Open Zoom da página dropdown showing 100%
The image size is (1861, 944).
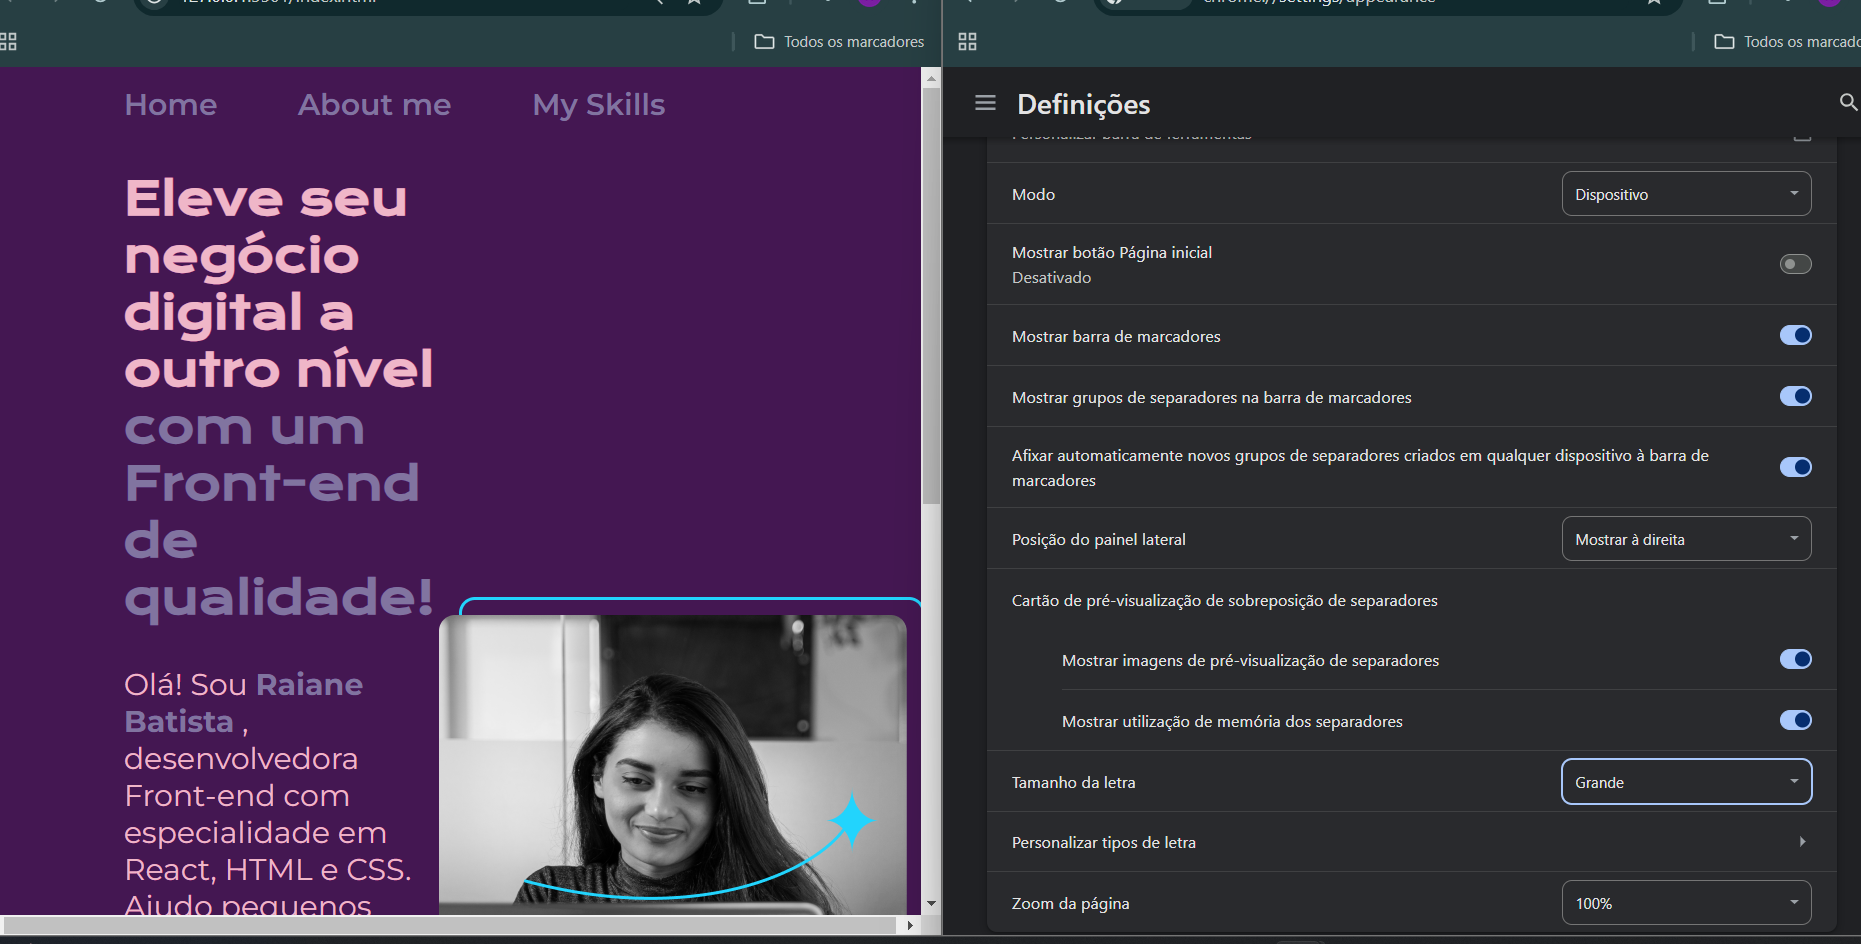[1686, 903]
